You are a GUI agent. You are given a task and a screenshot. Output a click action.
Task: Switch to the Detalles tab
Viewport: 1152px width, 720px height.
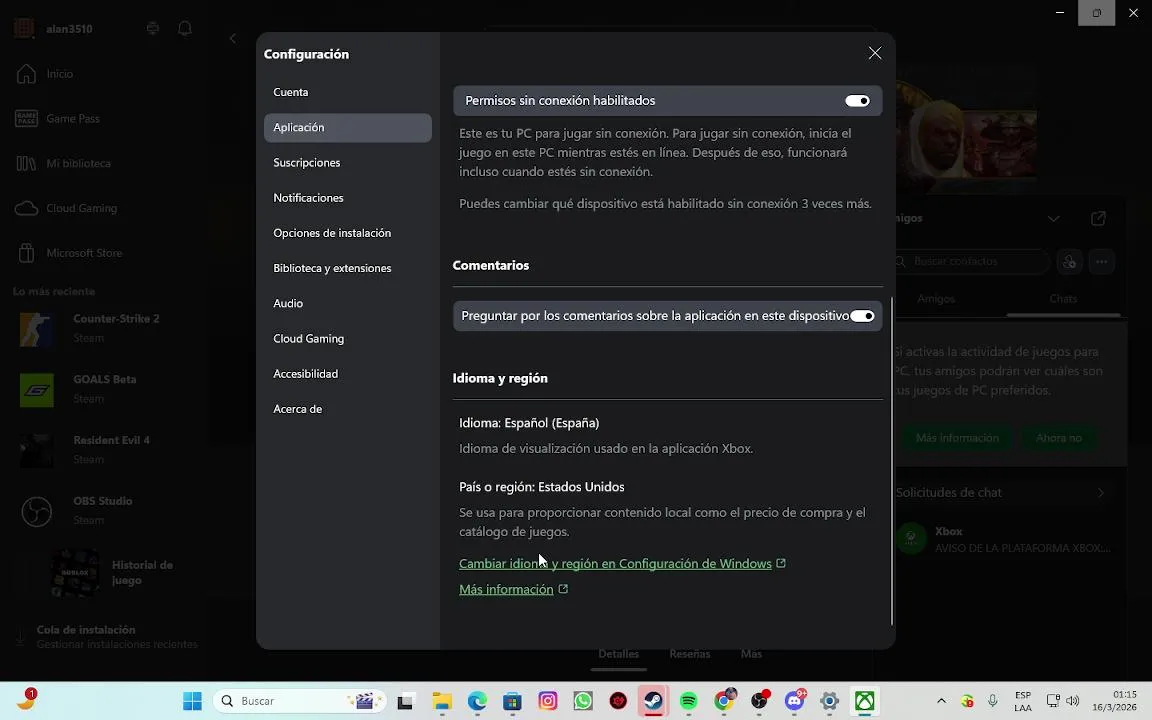pos(619,654)
